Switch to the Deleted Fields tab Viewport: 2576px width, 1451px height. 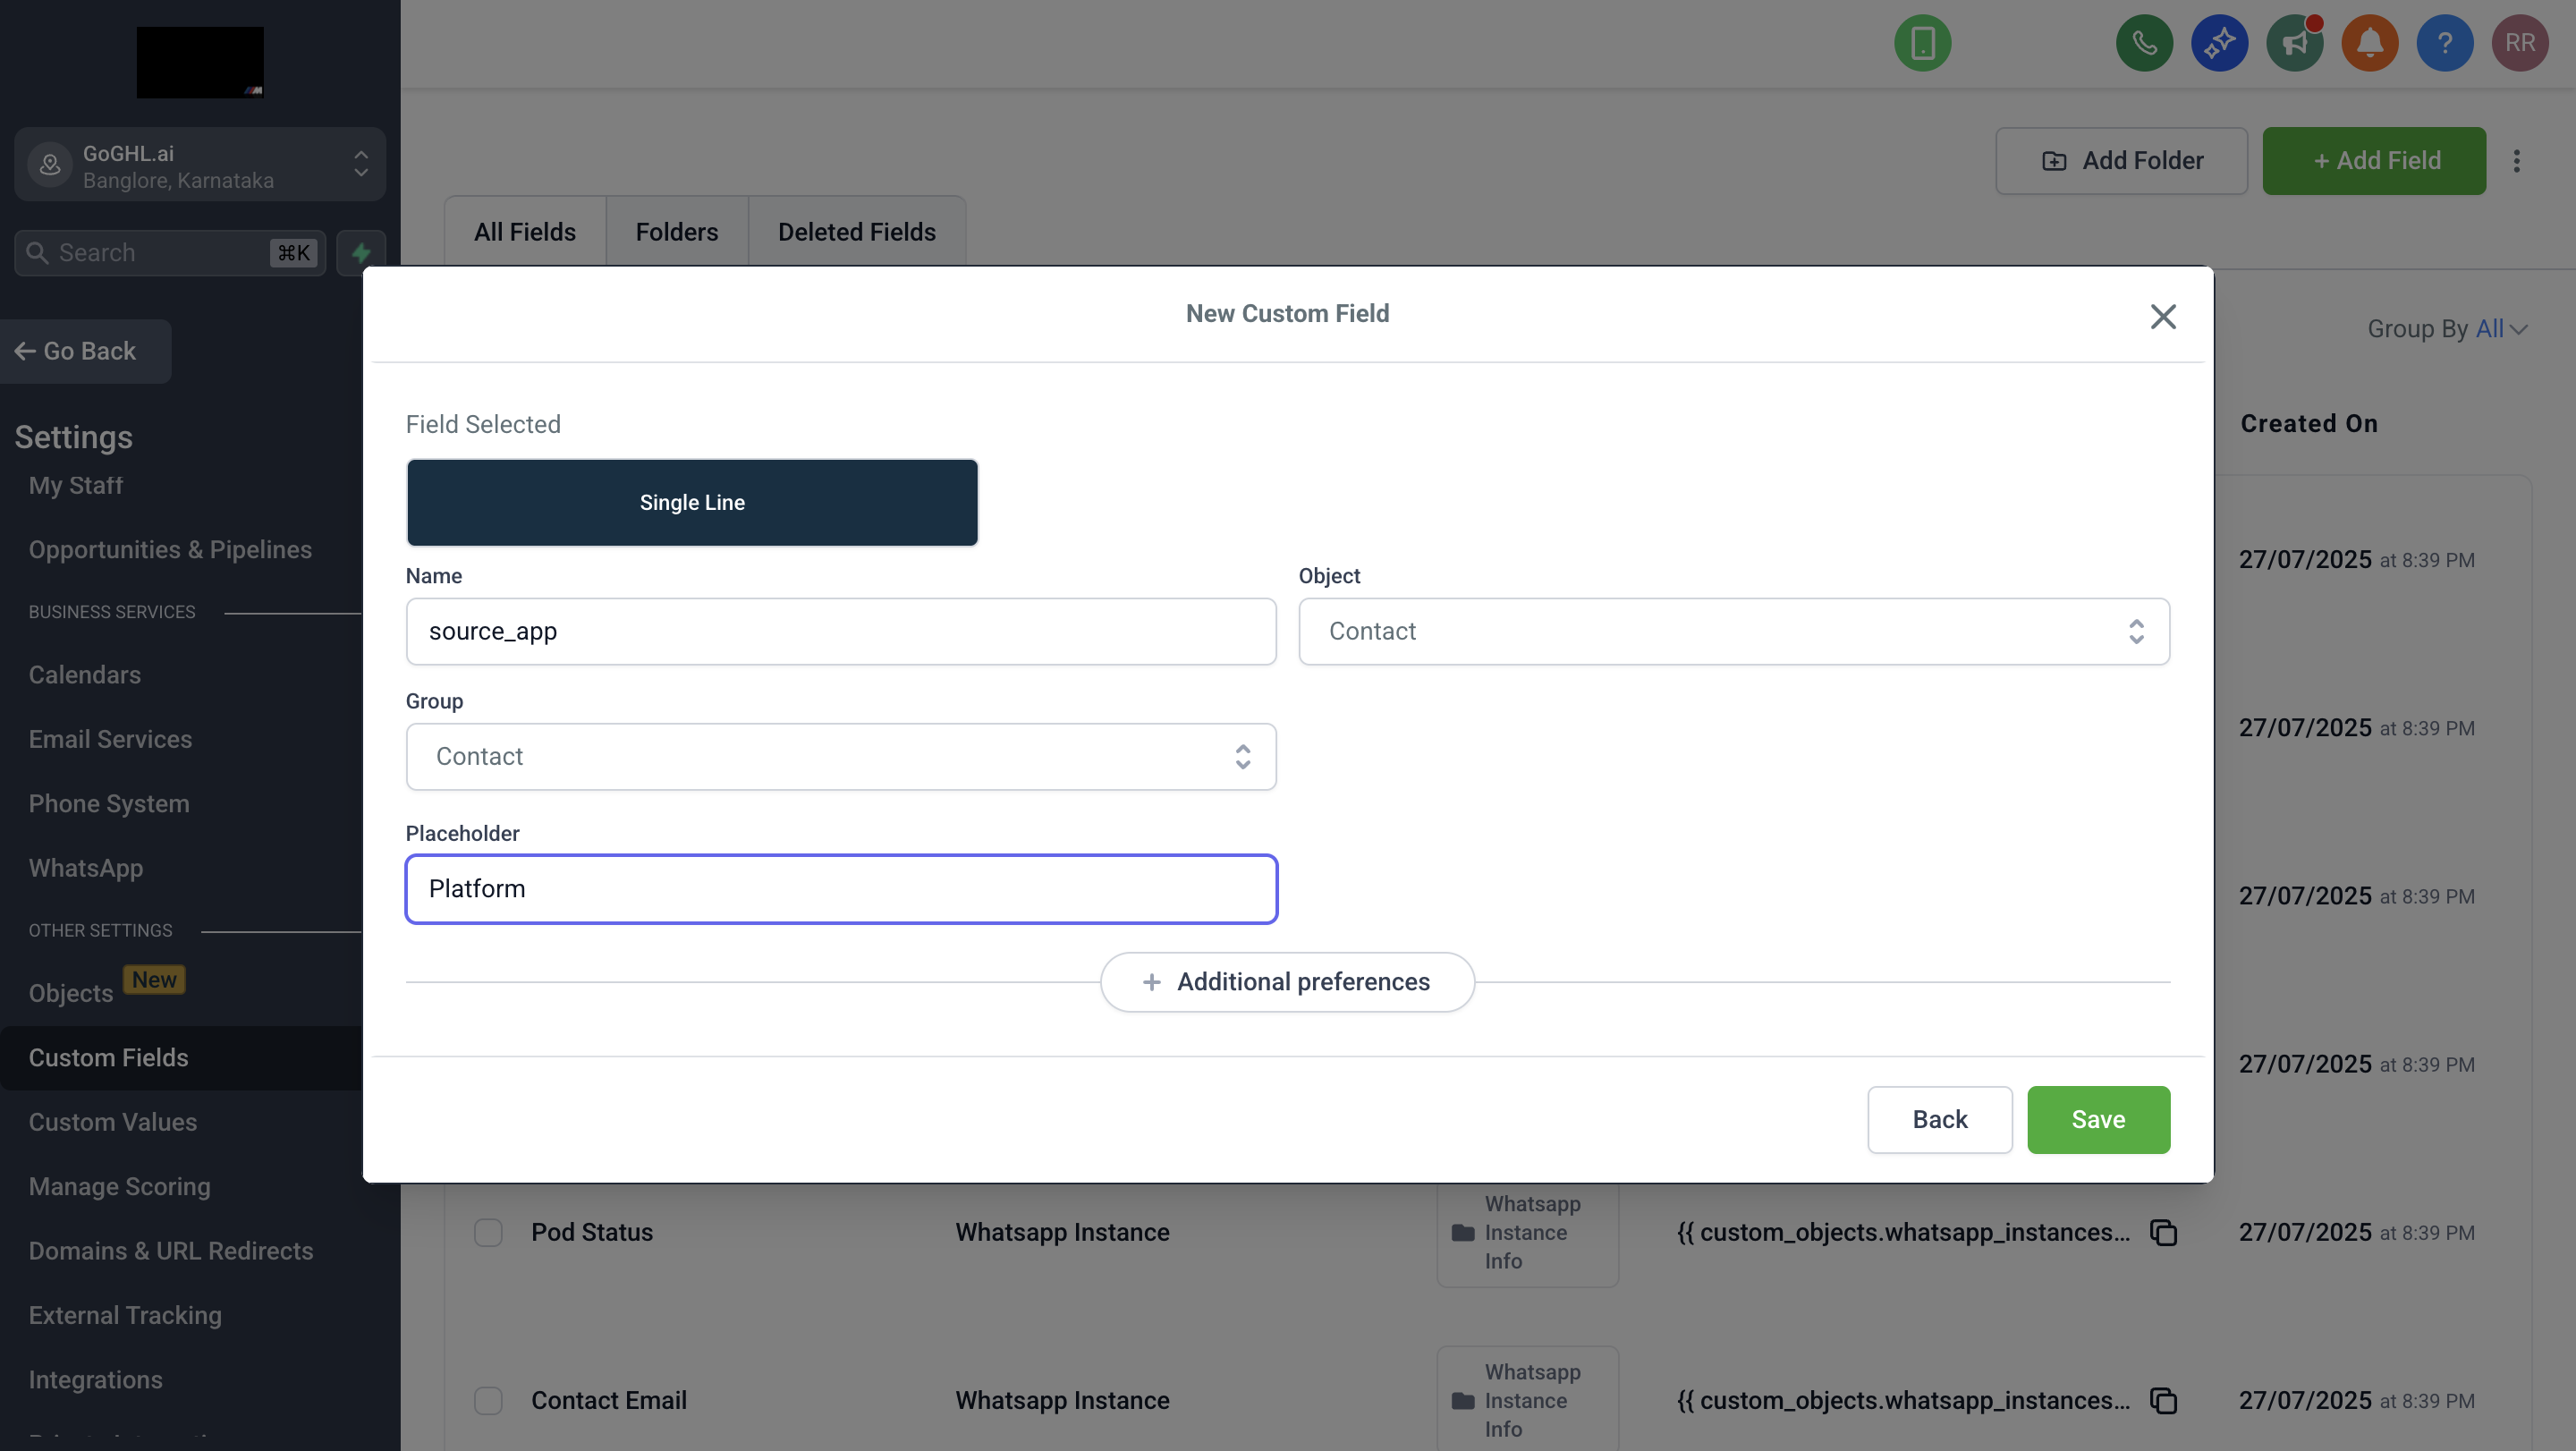[x=856, y=231]
